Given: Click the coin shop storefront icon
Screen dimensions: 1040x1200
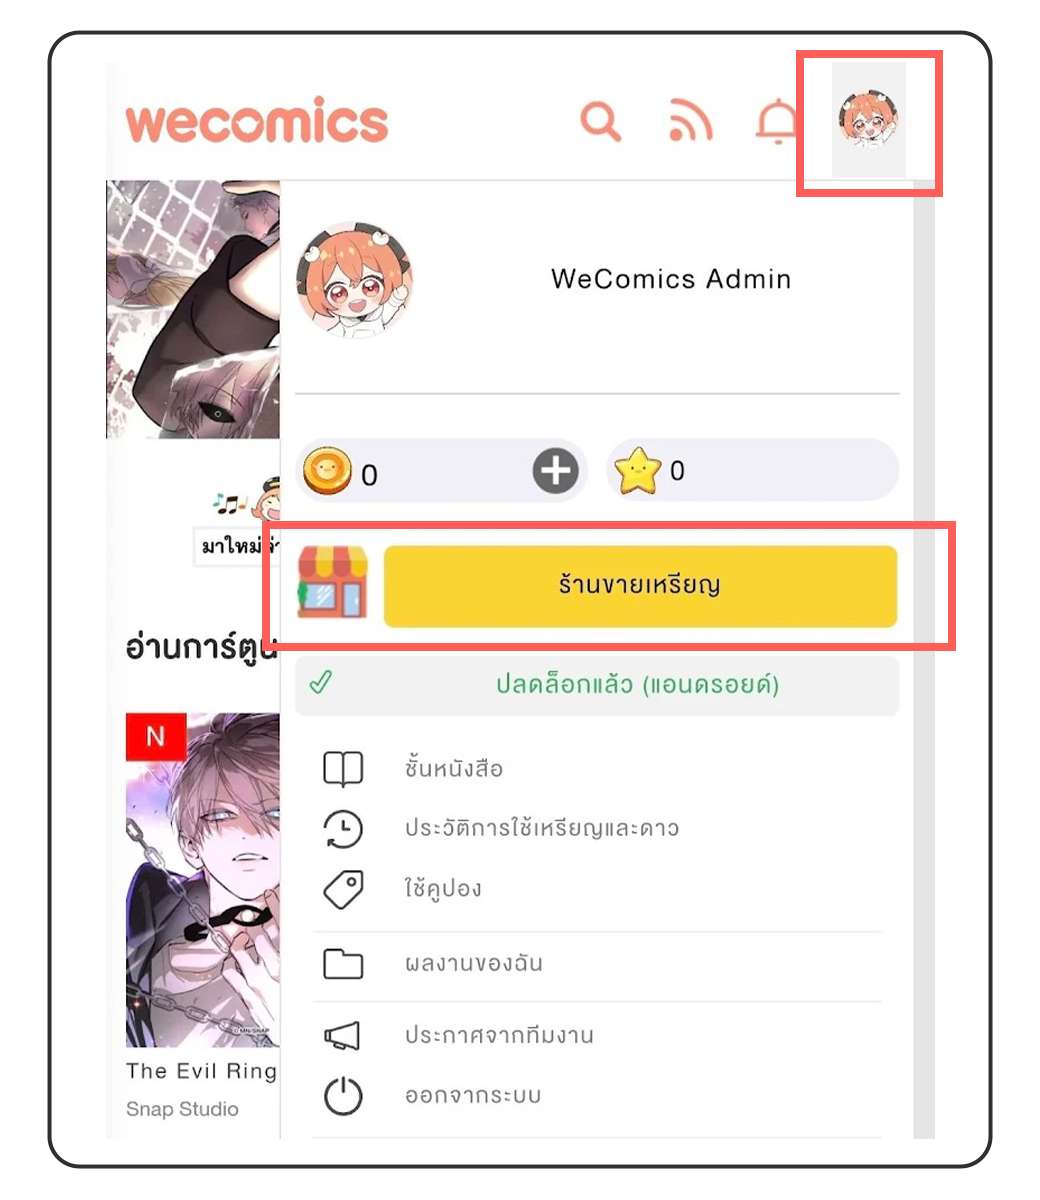Looking at the screenshot, I should [332, 583].
